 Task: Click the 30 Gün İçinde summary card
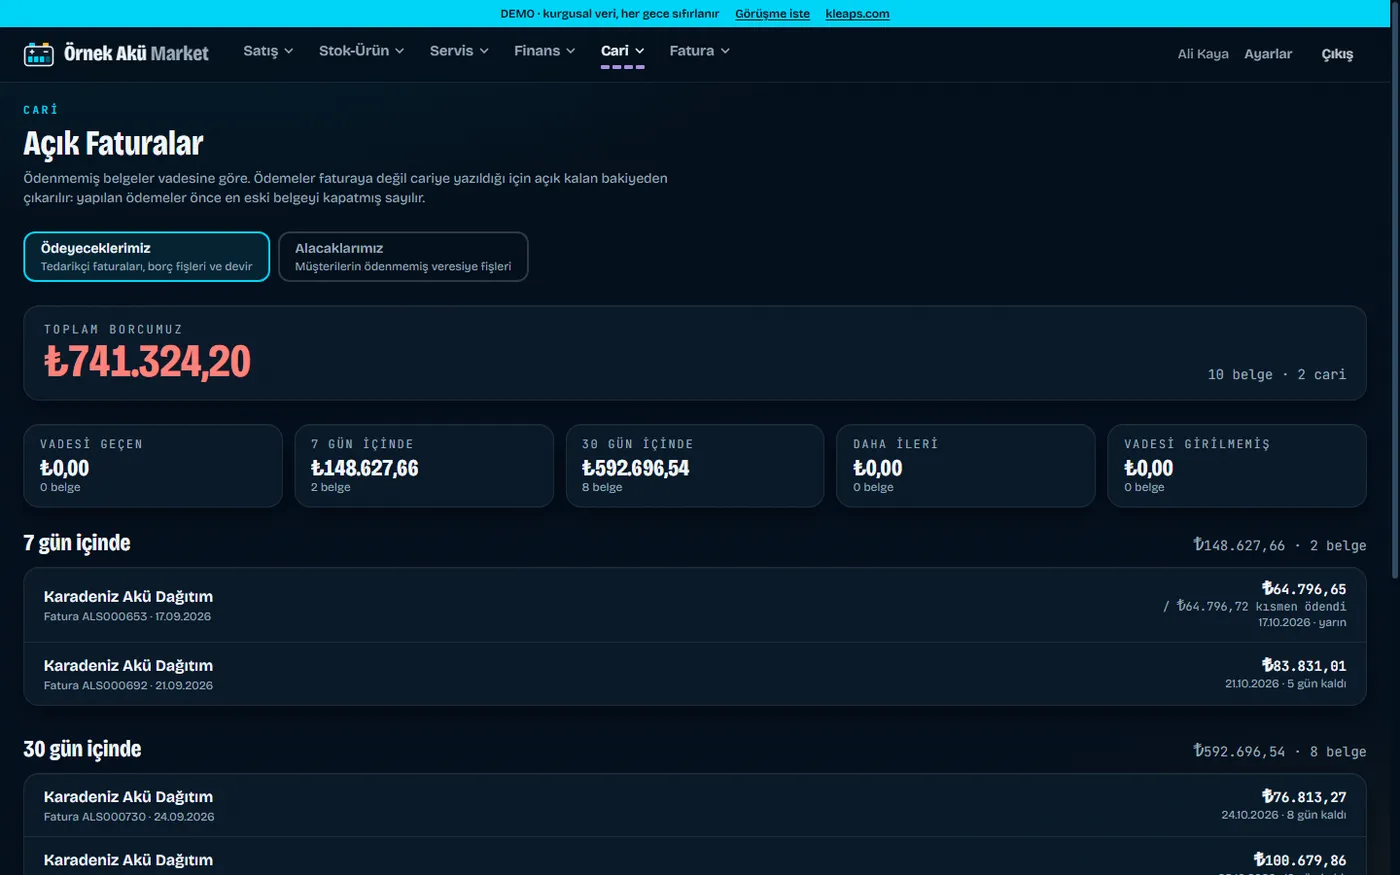pyautogui.click(x=695, y=466)
